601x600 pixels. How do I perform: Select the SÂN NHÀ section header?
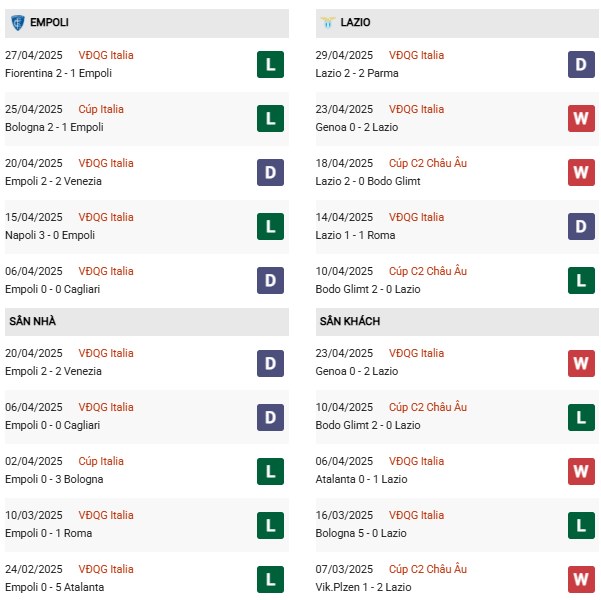[33, 321]
